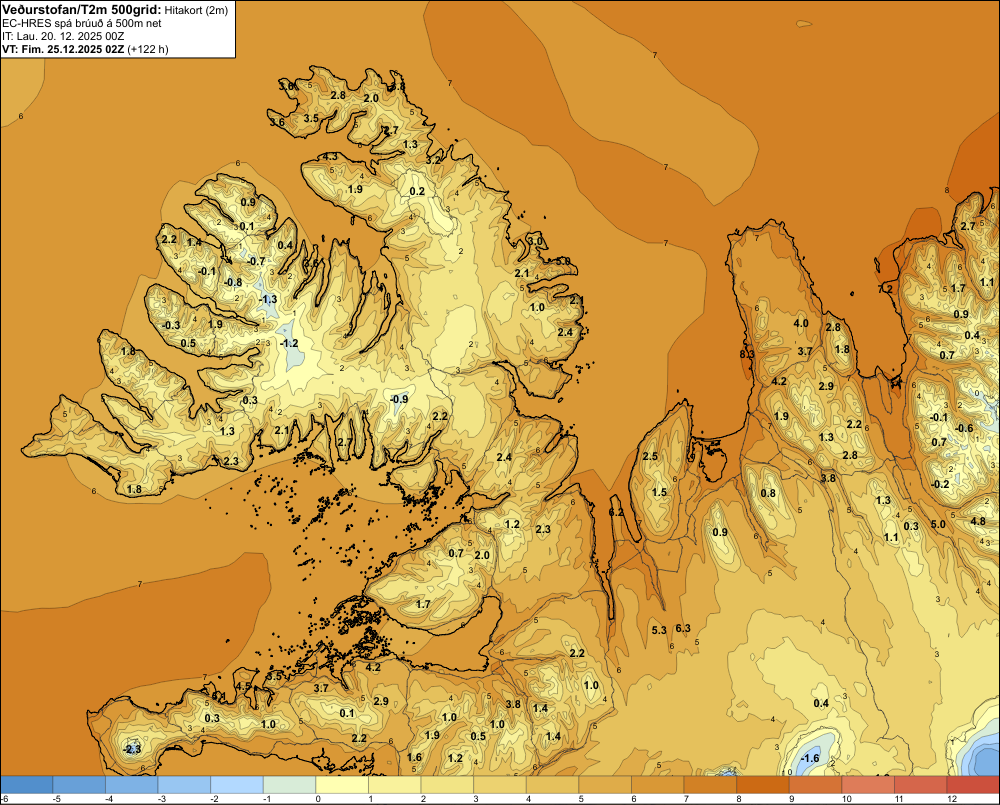Image resolution: width=1000 pixels, height=805 pixels.
Task: Choose the legend swatch between 4 and 5
Action: pyautogui.click(x=552, y=785)
